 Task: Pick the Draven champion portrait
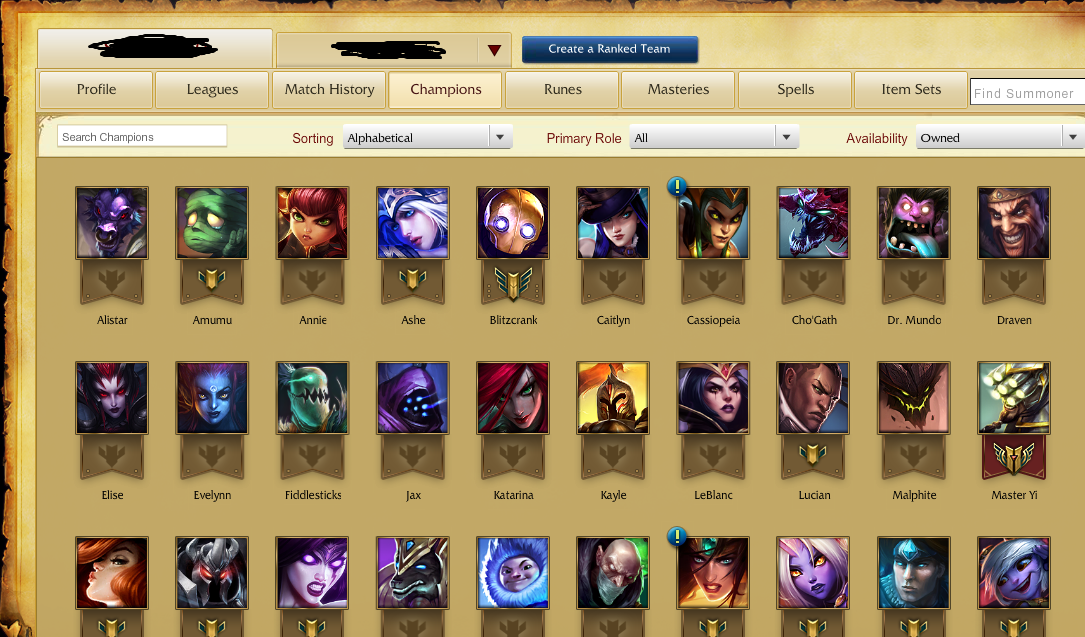[x=1014, y=223]
